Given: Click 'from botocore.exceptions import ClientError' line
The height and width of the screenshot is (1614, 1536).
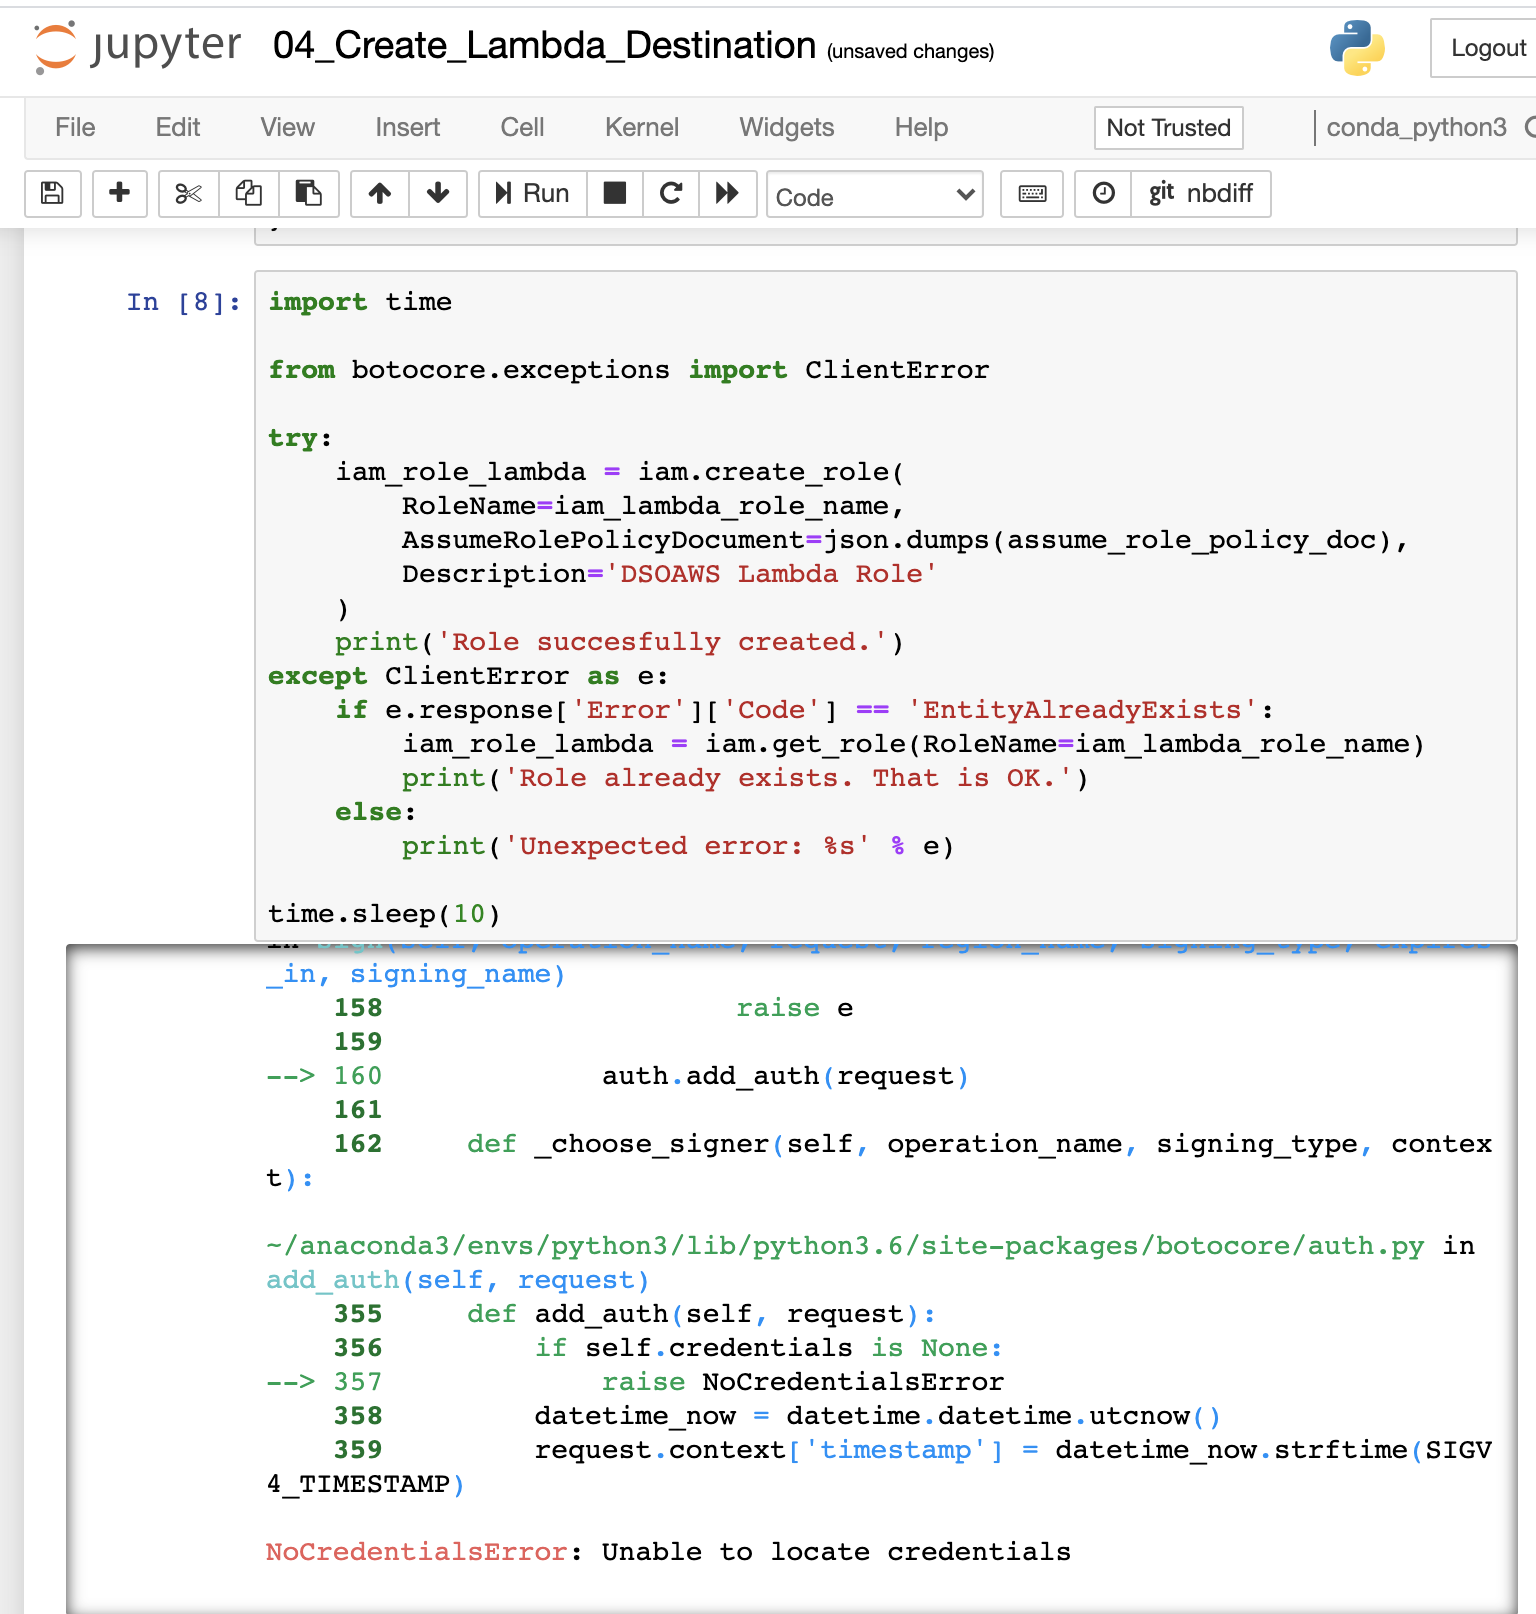Looking at the screenshot, I should click(629, 370).
